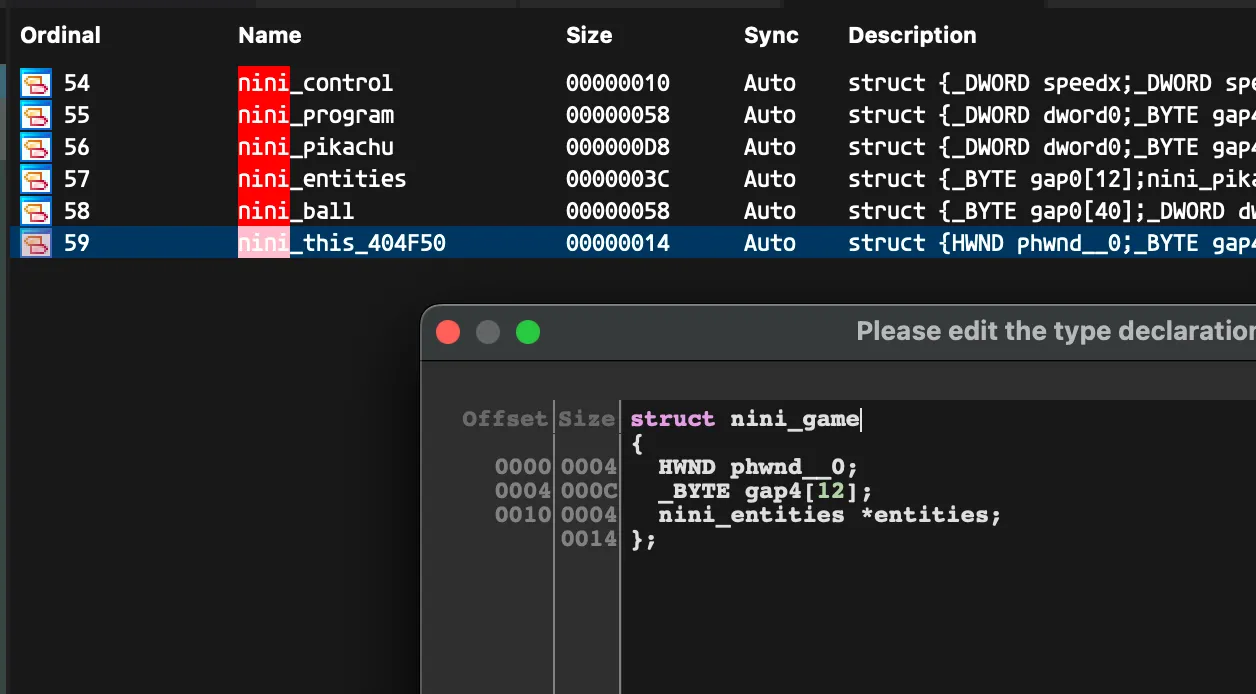Screen dimensions: 1256x694
Task: Click Auto sync cell in nini_control row
Action: coord(770,83)
